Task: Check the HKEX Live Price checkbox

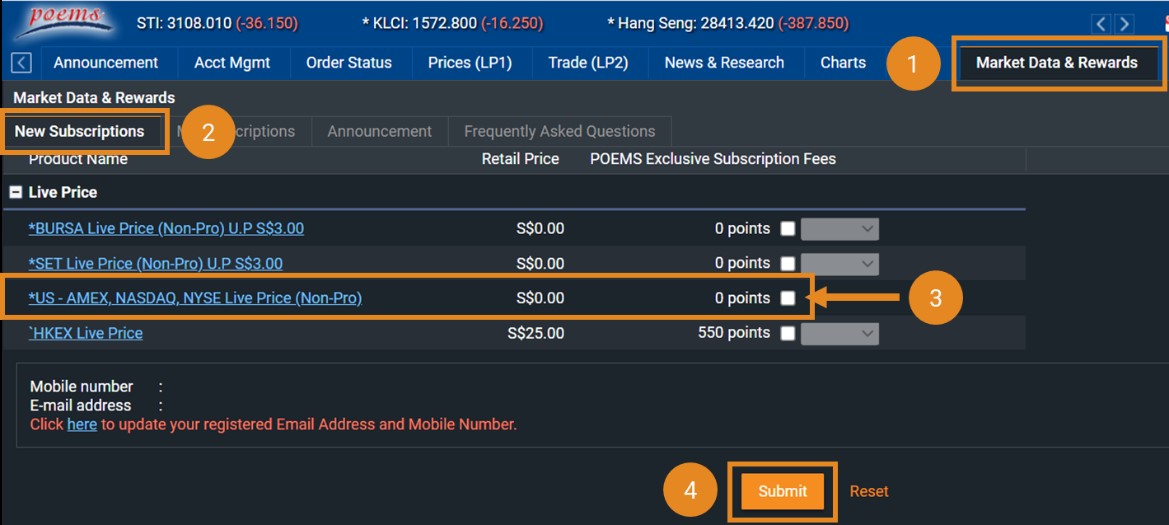Action: (787, 334)
